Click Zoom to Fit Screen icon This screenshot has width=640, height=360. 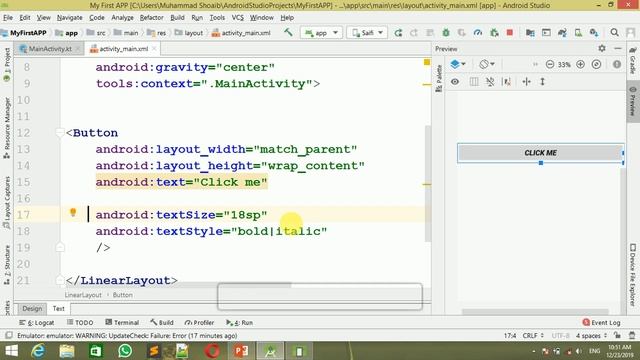coord(596,64)
